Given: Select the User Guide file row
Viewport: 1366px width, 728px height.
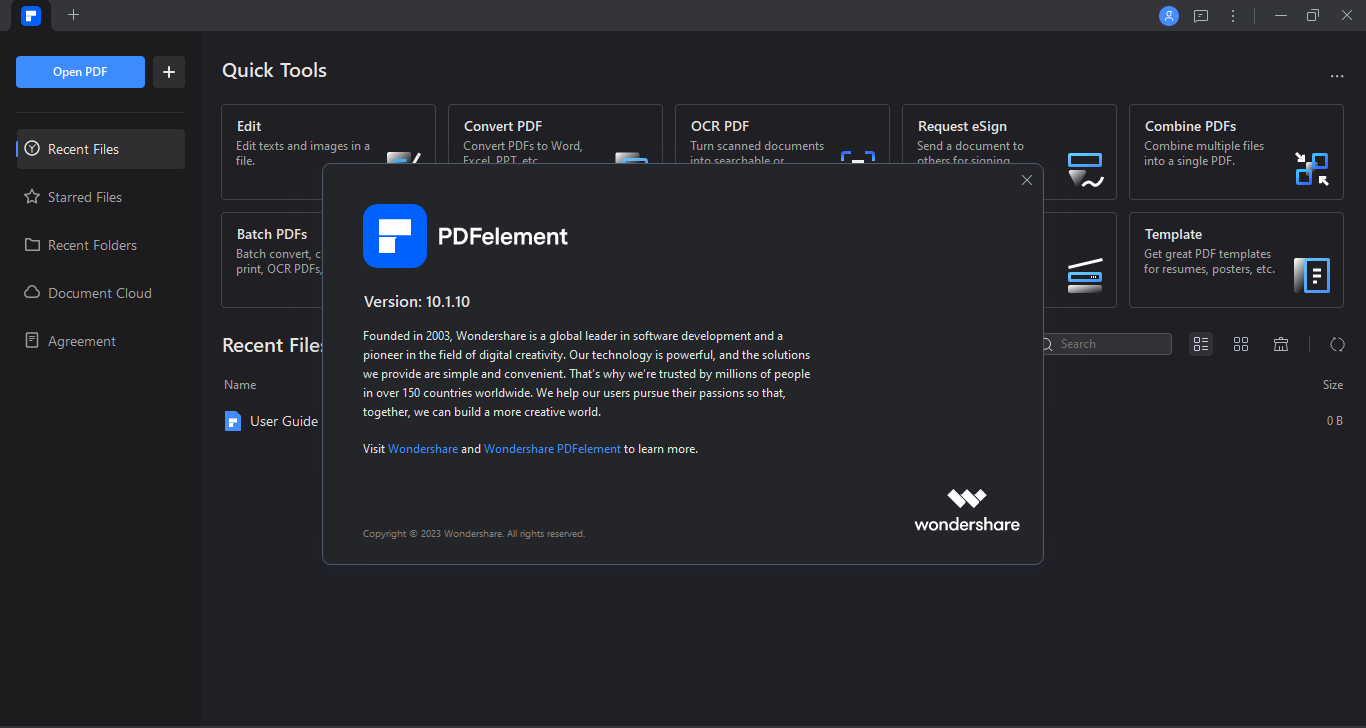Looking at the screenshot, I should pos(783,421).
